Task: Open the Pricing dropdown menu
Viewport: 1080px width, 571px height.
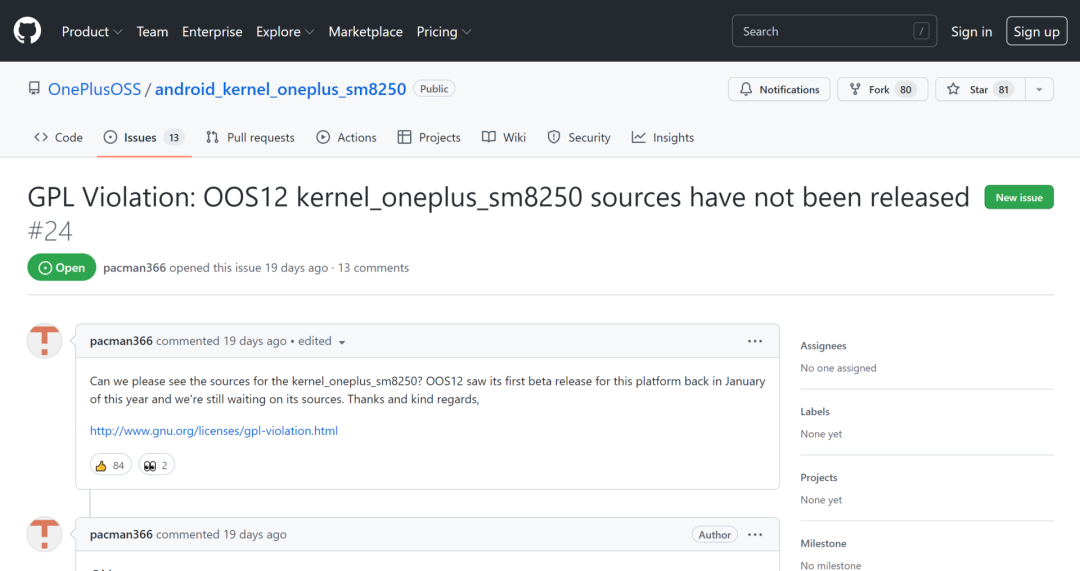Action: point(443,32)
